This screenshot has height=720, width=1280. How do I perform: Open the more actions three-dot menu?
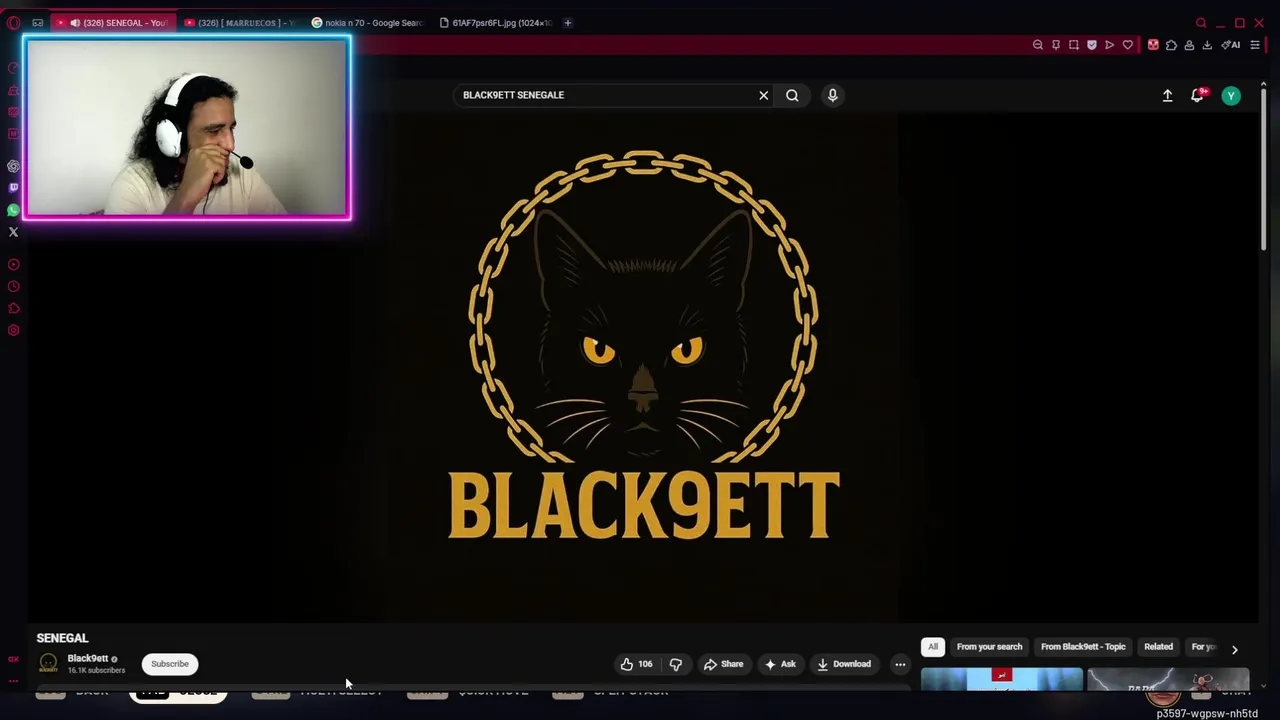(x=900, y=664)
